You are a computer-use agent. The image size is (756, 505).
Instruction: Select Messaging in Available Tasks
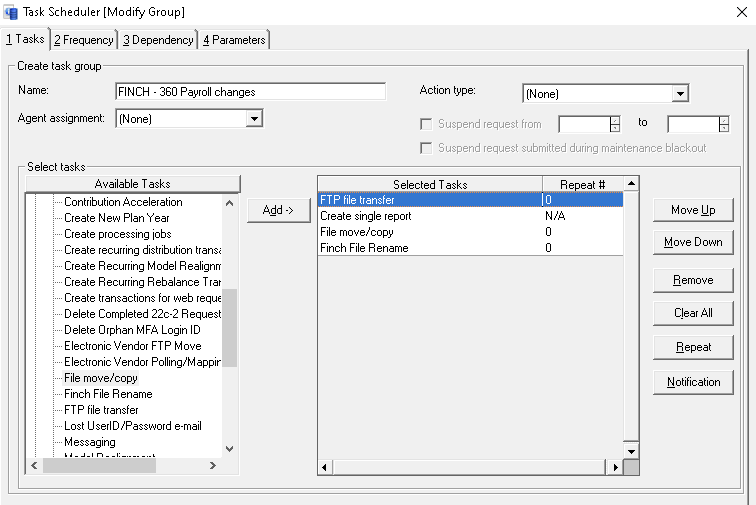click(x=90, y=442)
